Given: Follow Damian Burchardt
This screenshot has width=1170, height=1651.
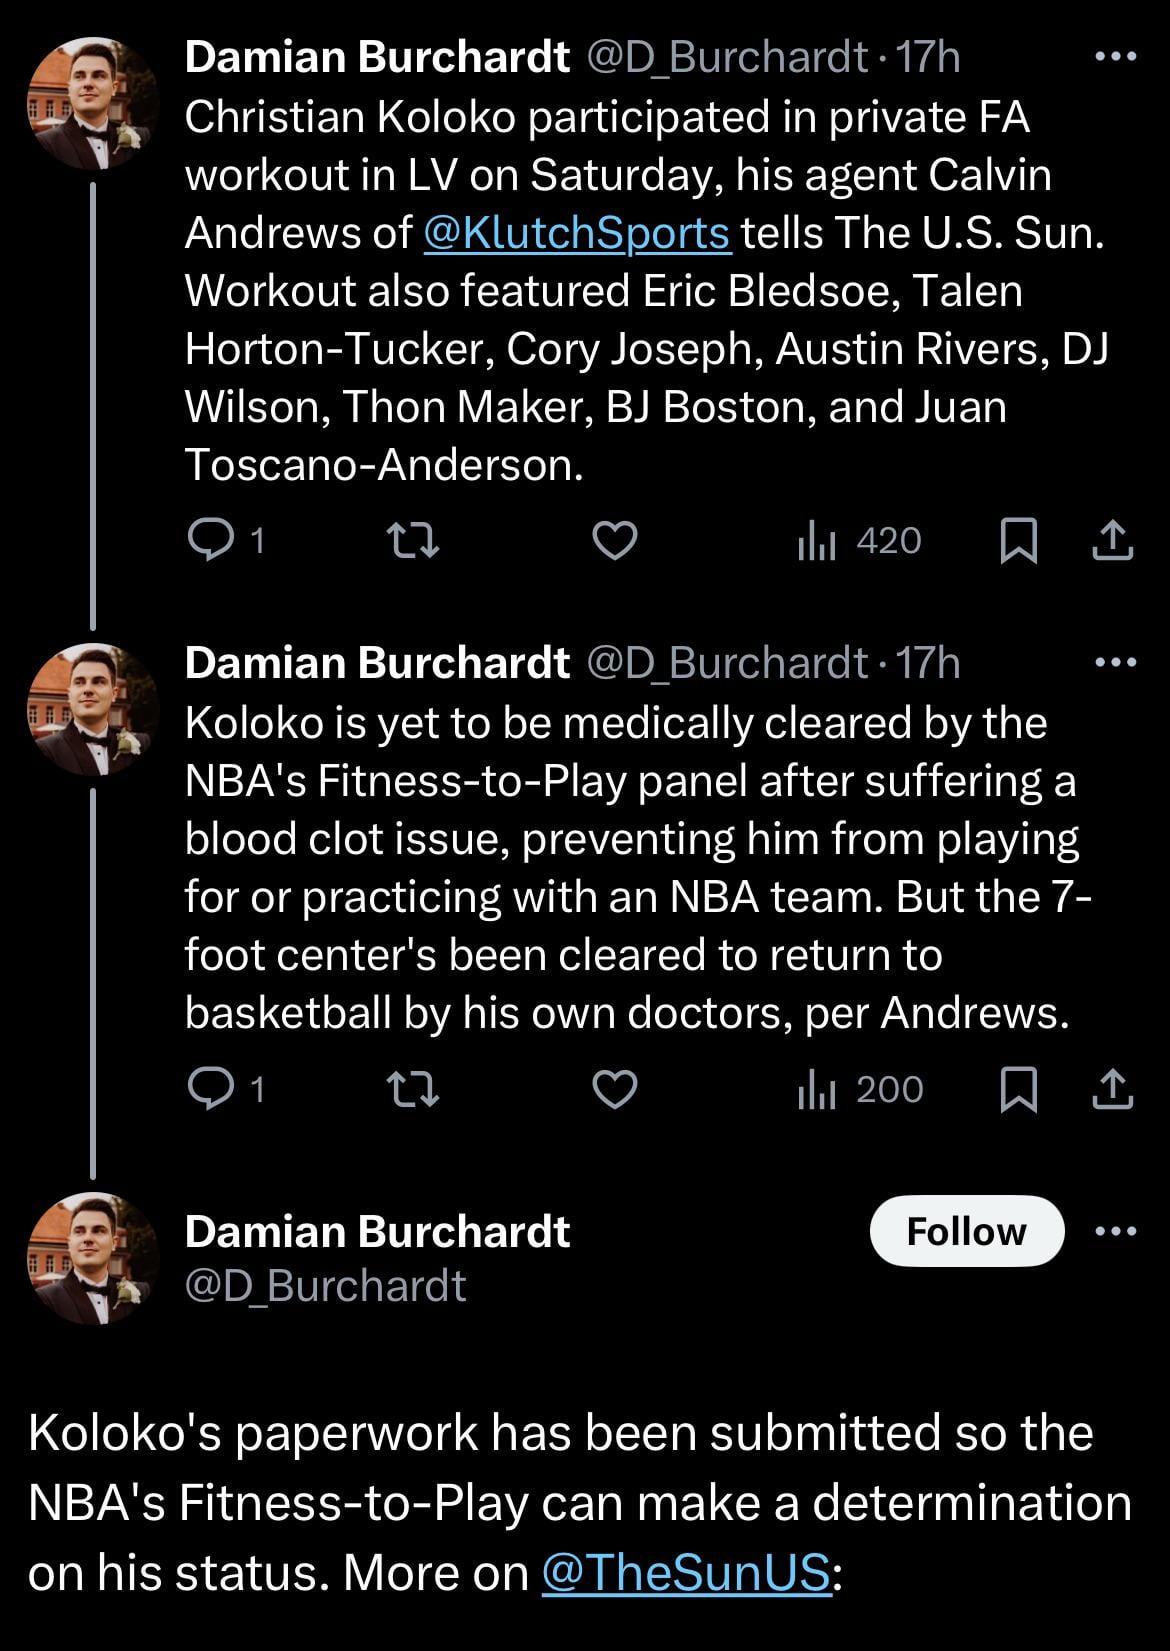Looking at the screenshot, I should tap(966, 1231).
